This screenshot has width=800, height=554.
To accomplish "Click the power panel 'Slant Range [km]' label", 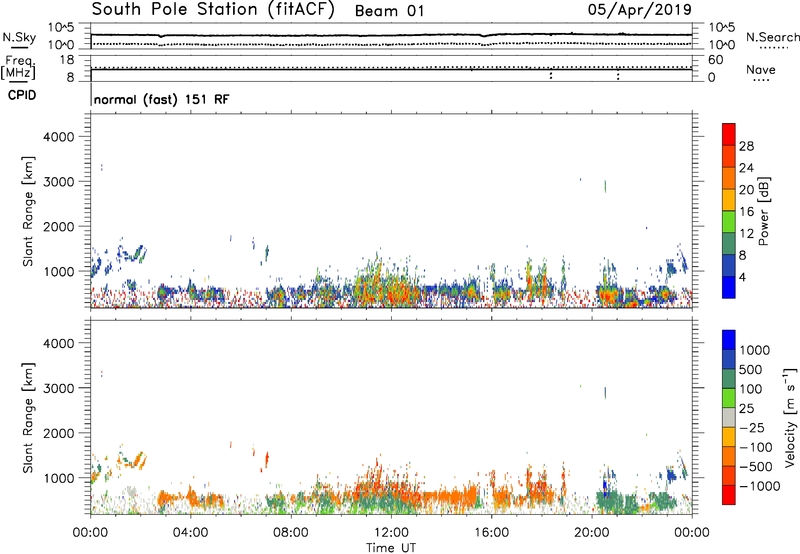I will [28, 211].
